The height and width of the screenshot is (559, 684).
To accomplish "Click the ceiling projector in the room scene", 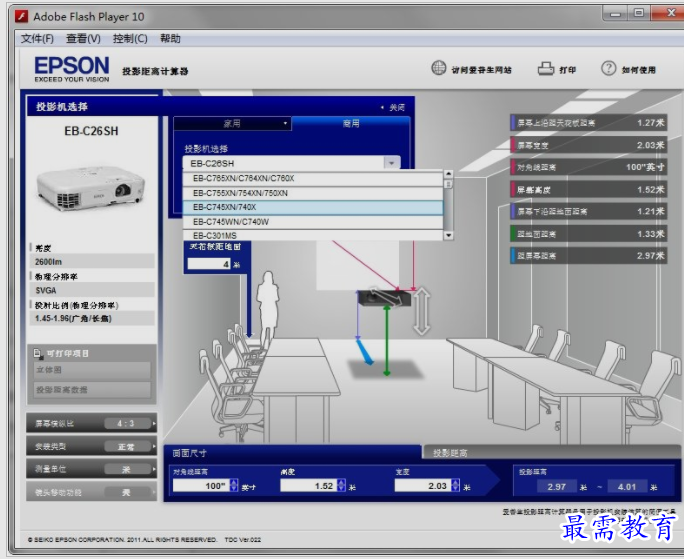I will 384,298.
